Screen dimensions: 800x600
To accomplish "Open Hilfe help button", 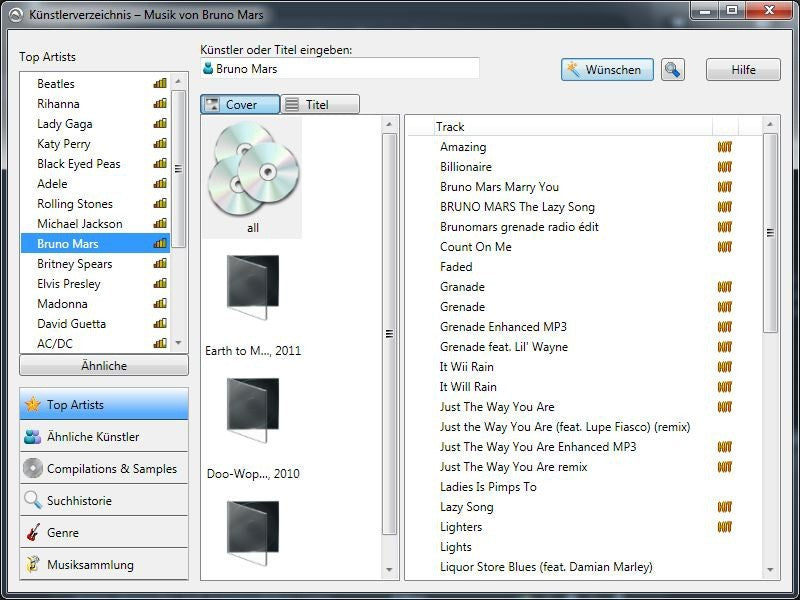I will tap(743, 70).
